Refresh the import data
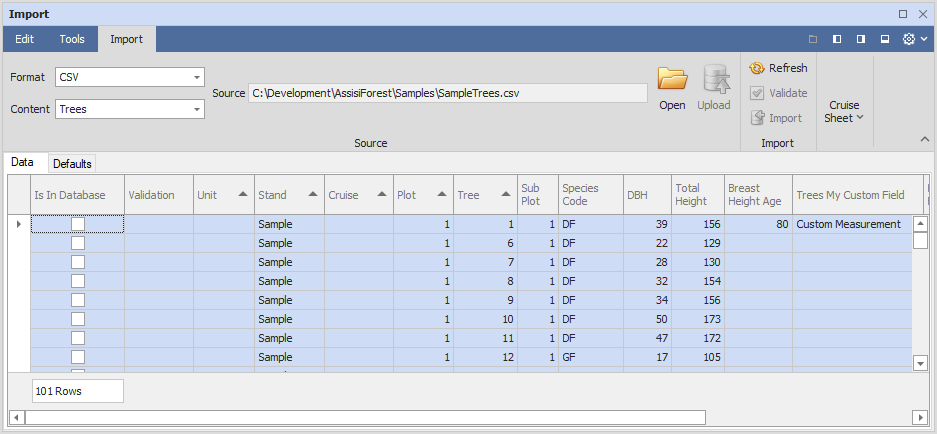Screen dimensions: 937x434 778,68
